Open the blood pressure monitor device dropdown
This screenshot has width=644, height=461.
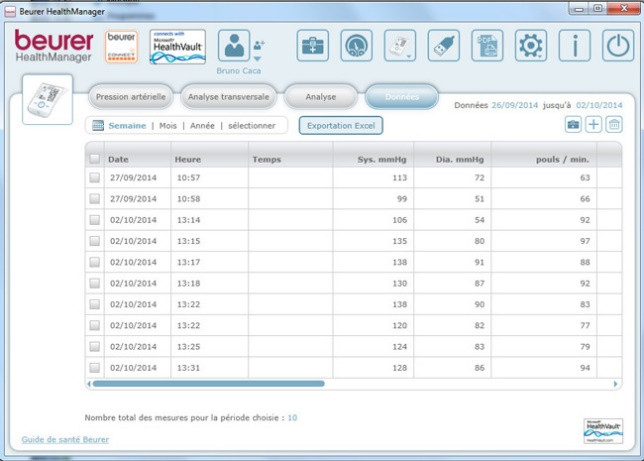400,46
